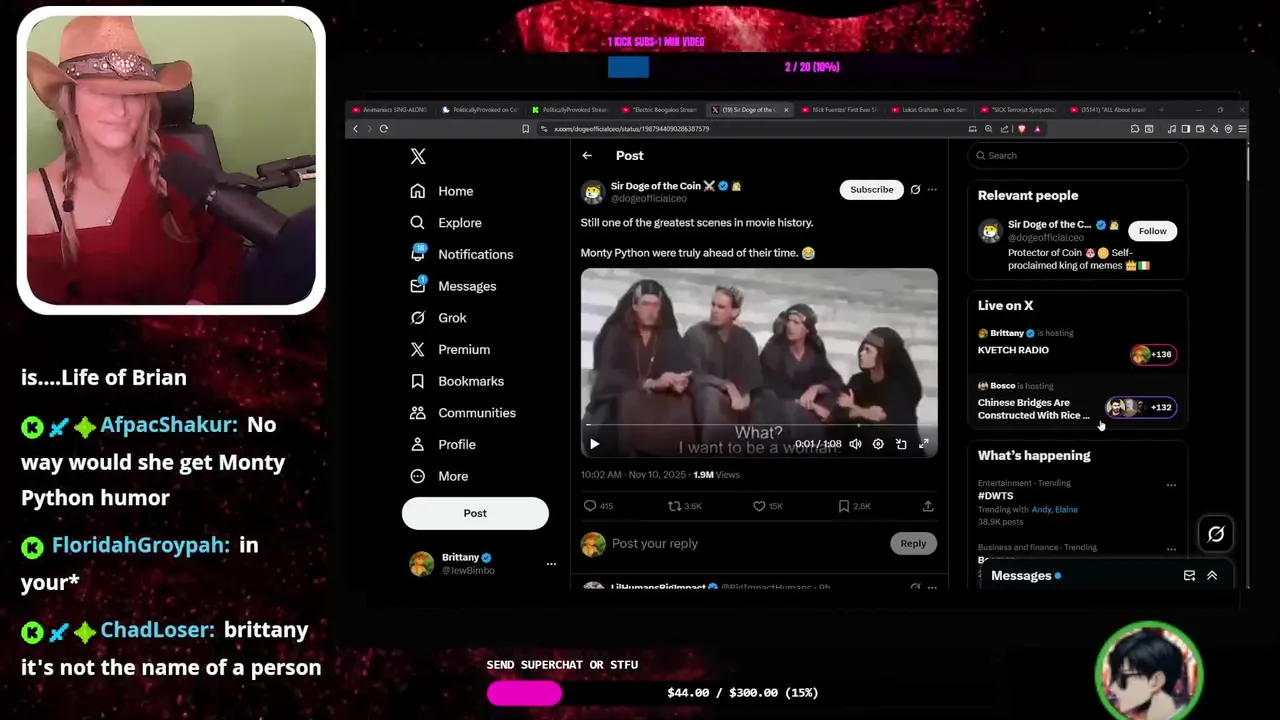
Task: Open the More menu in the sidebar
Action: click(439, 476)
